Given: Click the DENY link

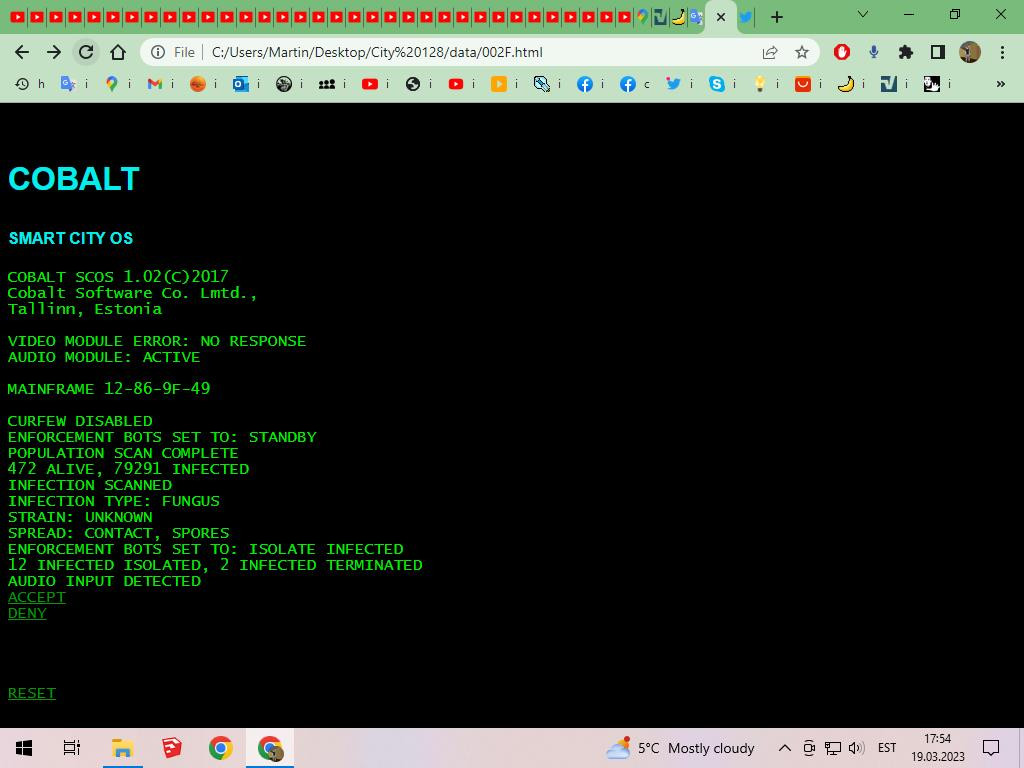Looking at the screenshot, I should pyautogui.click(x=27, y=613).
